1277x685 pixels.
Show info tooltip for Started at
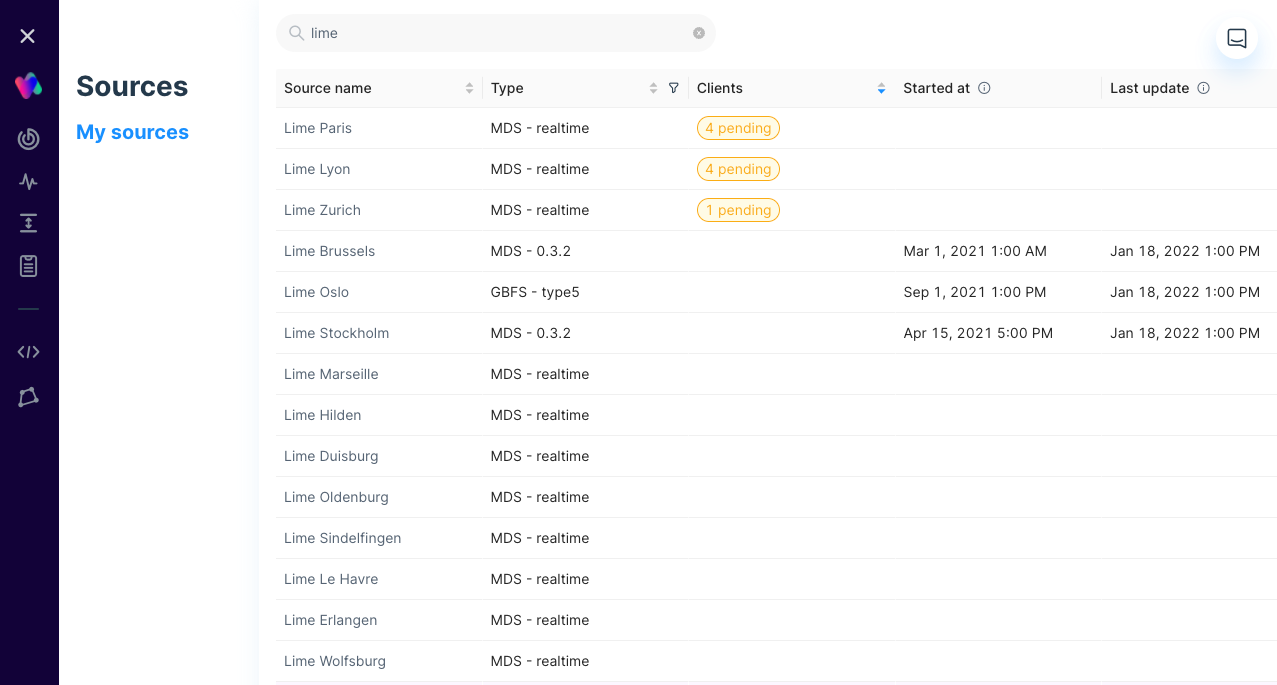click(x=984, y=88)
